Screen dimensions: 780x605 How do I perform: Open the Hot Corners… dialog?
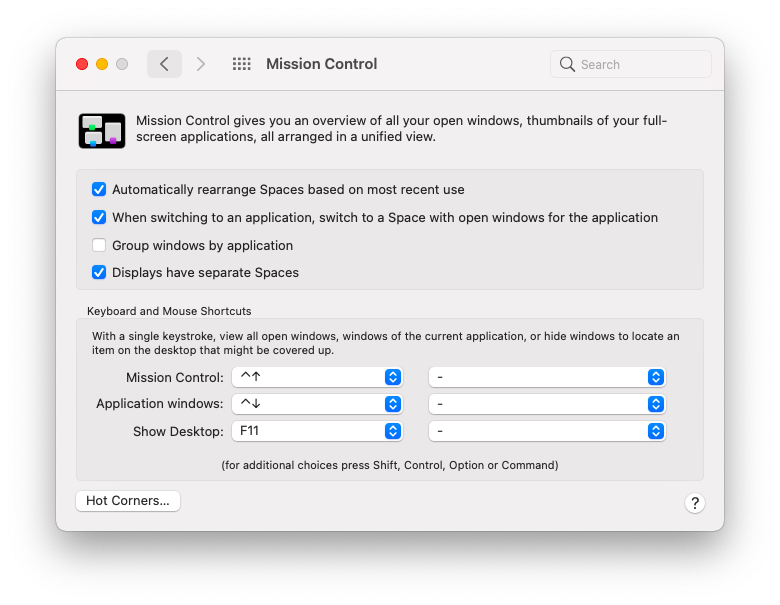(x=128, y=501)
